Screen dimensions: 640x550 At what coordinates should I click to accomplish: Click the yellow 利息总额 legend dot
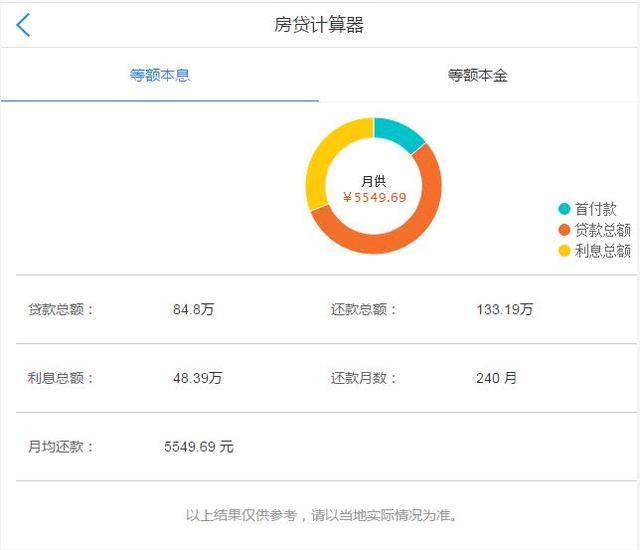(564, 251)
